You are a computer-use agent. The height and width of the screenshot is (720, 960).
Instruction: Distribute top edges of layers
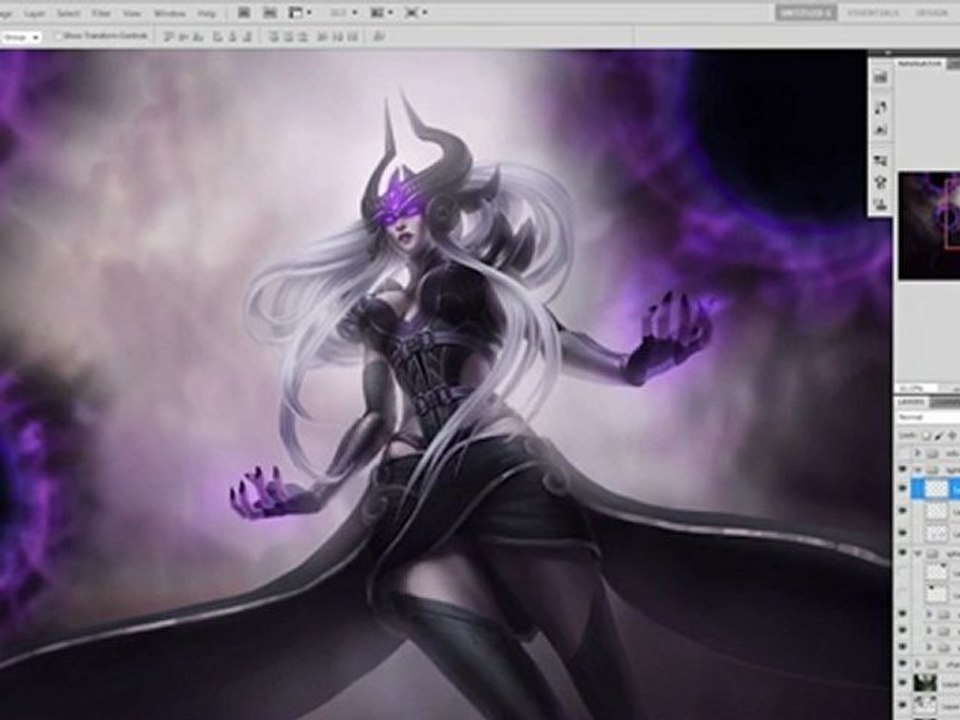(274, 37)
